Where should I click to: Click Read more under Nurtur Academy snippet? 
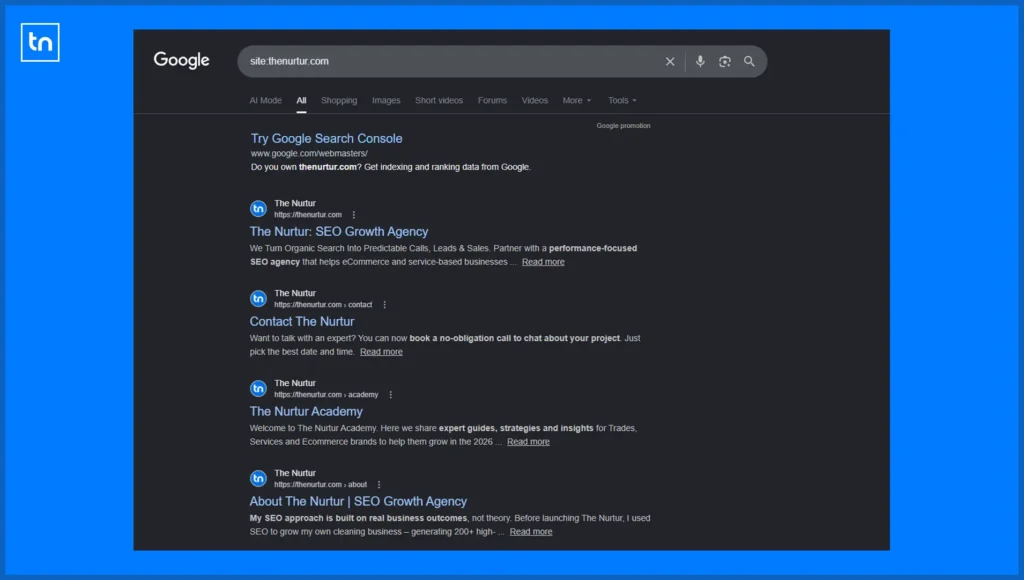[x=528, y=442]
